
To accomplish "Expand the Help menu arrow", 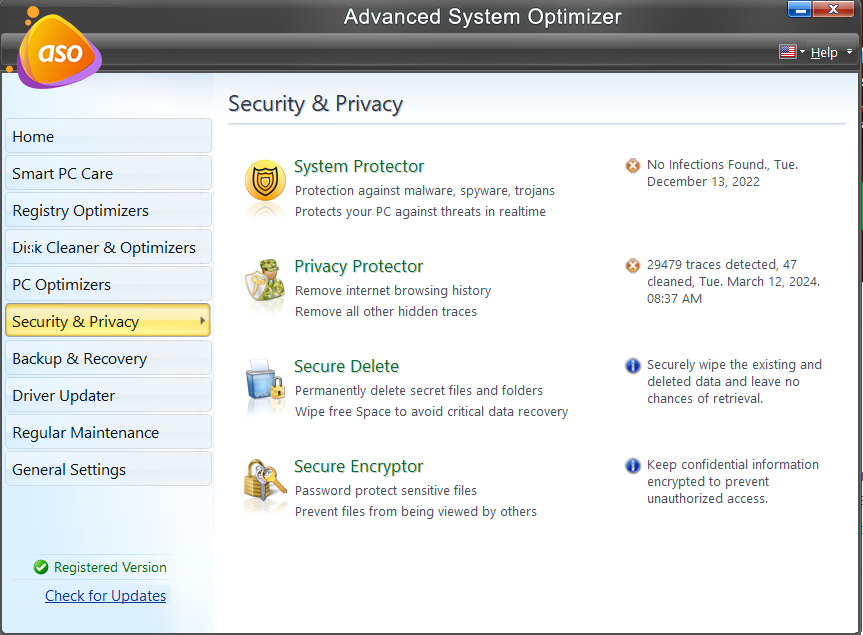I will pos(848,52).
